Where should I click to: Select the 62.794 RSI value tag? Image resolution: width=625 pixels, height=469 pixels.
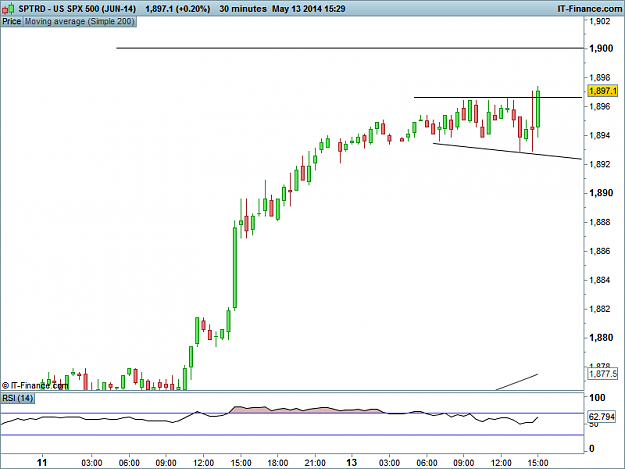(602, 417)
